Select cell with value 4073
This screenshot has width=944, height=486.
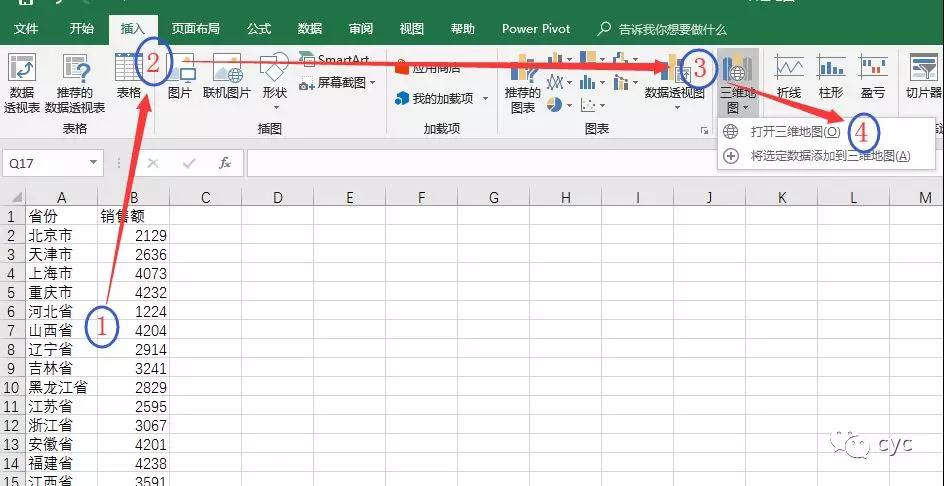click(x=133, y=273)
